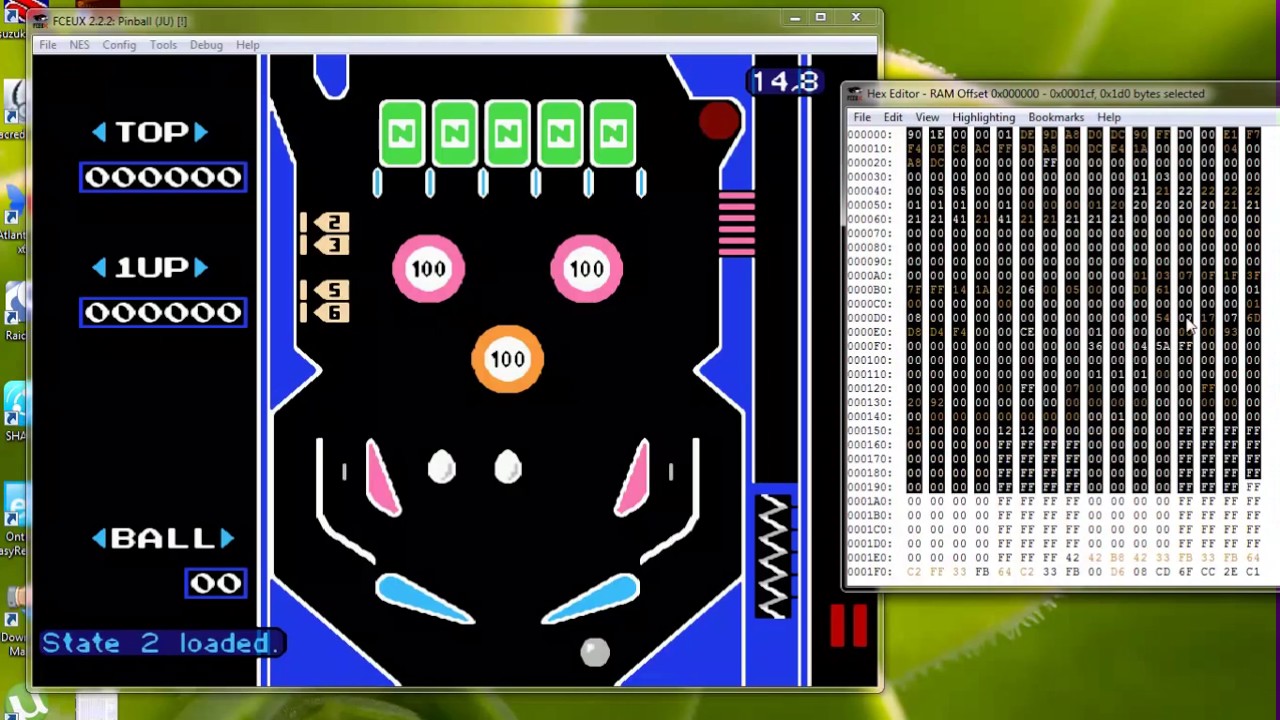Click the TOP score value 000000
Viewport: 1280px width, 720px height.
point(163,177)
